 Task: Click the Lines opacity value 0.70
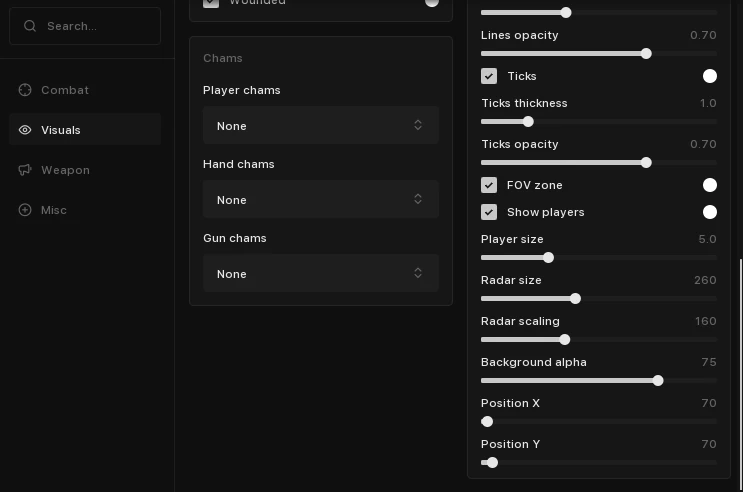click(x=703, y=35)
